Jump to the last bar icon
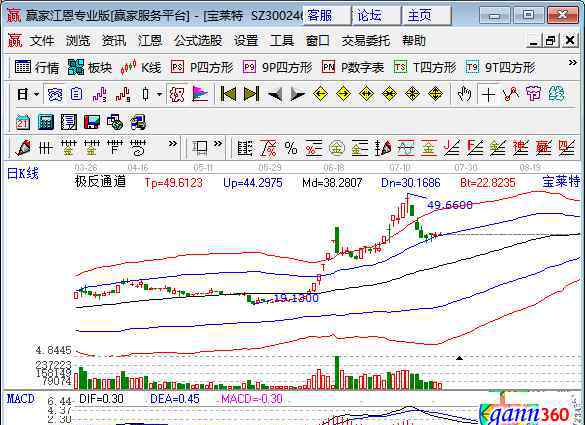This screenshot has height=425, width=585. click(251, 94)
